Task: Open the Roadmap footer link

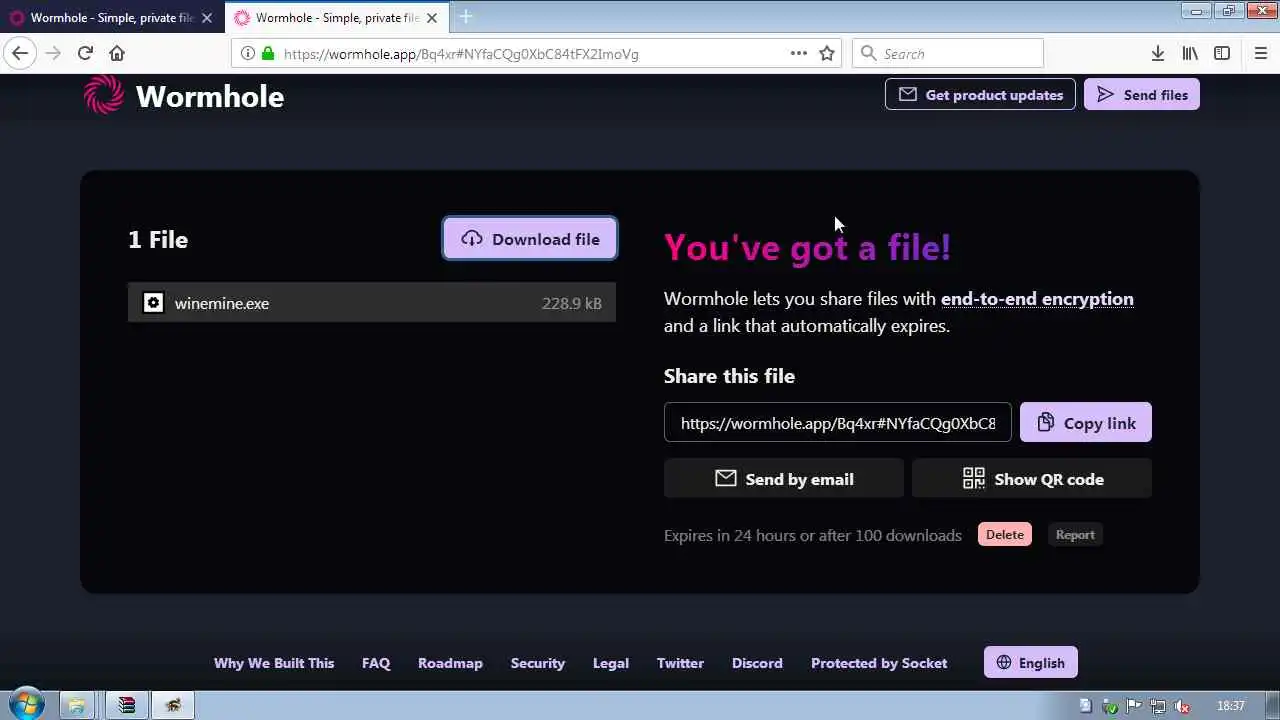Action: tap(450, 663)
